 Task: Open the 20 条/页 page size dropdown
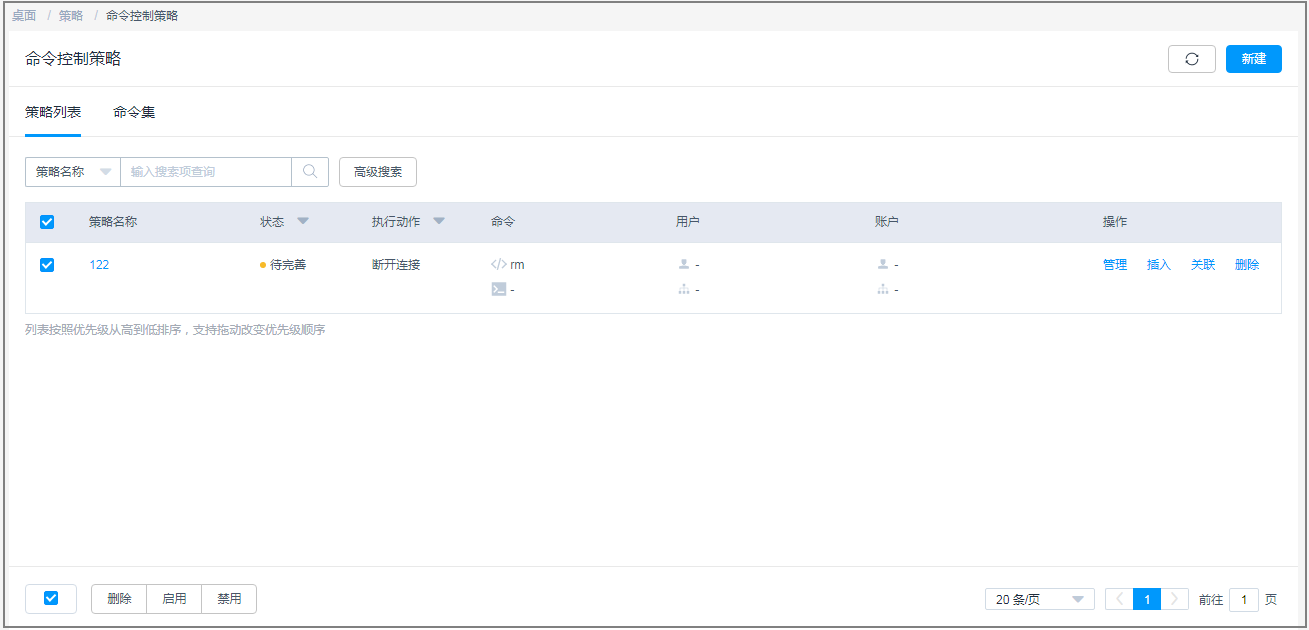click(1039, 600)
